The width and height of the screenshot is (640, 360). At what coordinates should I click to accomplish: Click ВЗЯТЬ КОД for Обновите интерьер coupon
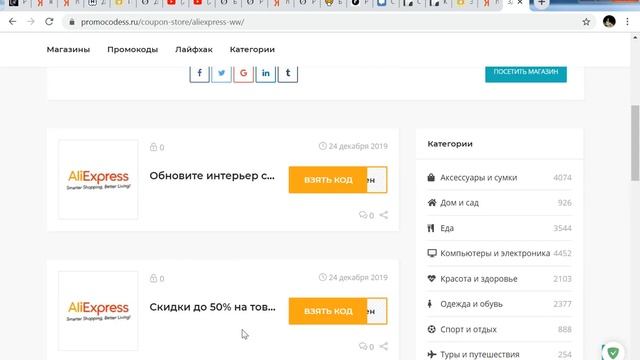point(328,180)
